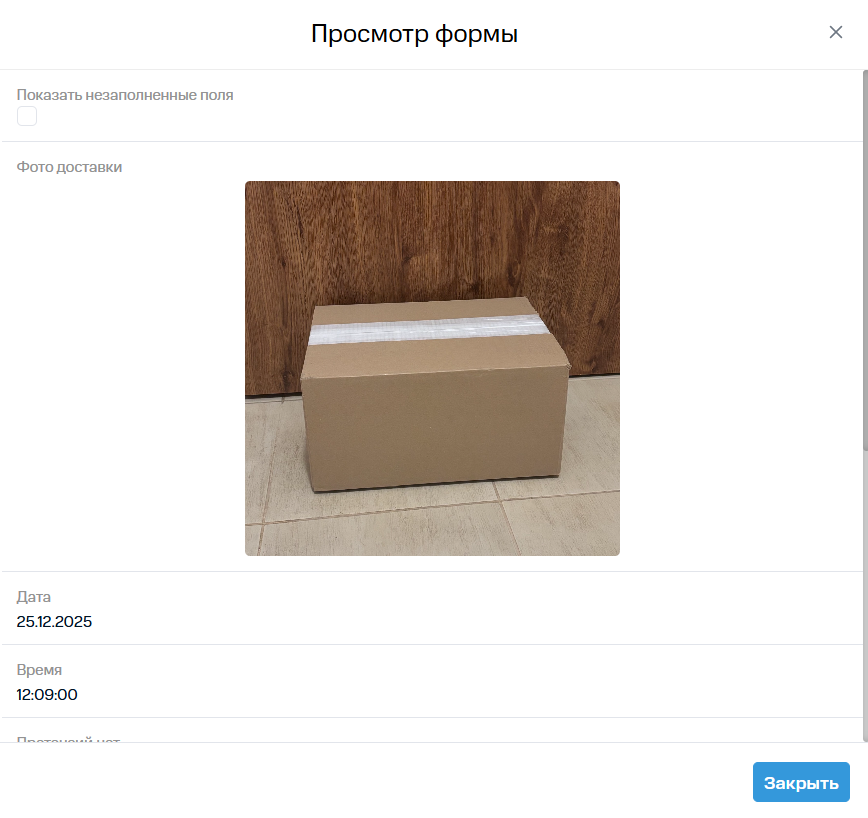Click the scrollbar track below the thumb
Image resolution: width=868 pixels, height=818 pixels.
(x=865, y=595)
